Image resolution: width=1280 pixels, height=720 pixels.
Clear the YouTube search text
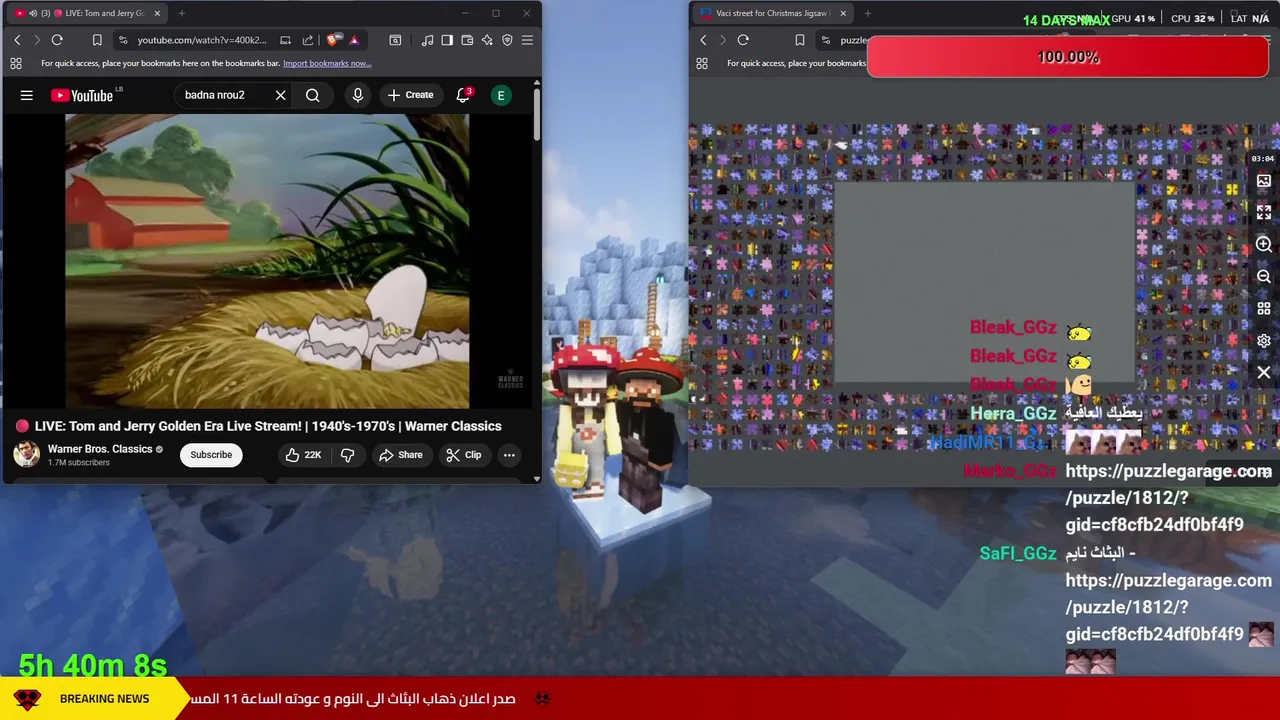[x=281, y=95]
